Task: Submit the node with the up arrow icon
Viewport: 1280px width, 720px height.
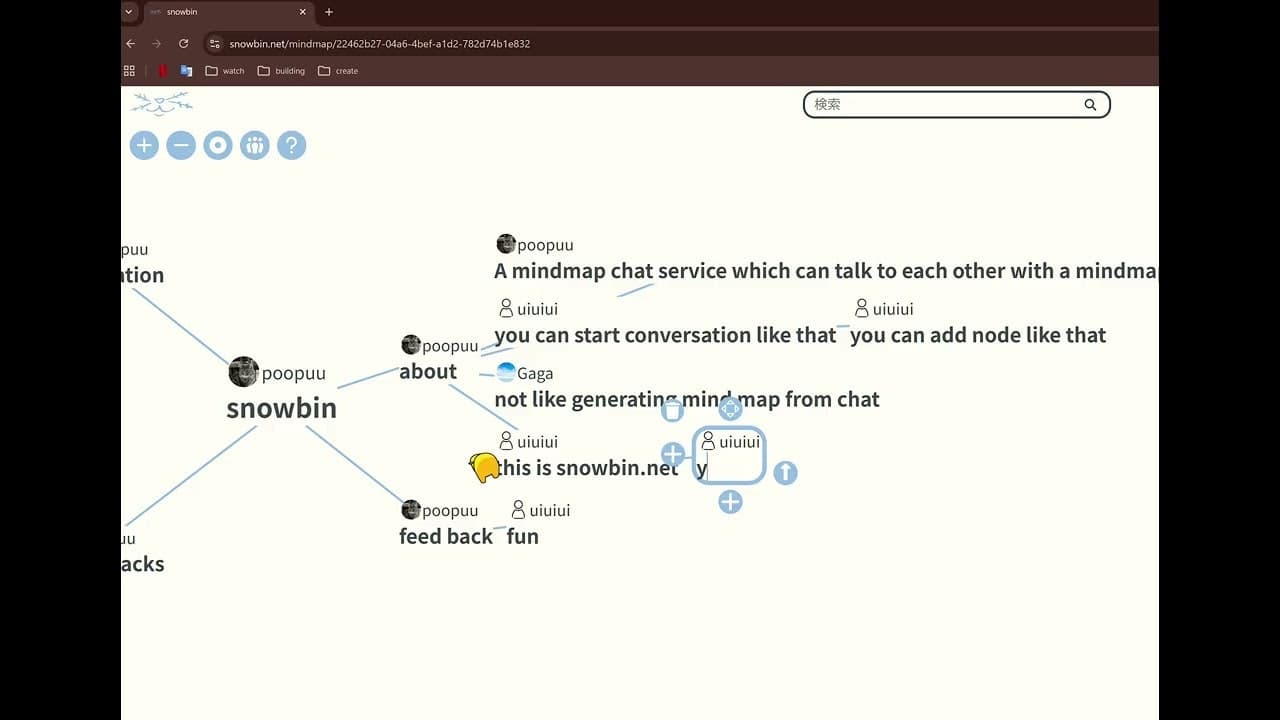Action: tap(786, 473)
